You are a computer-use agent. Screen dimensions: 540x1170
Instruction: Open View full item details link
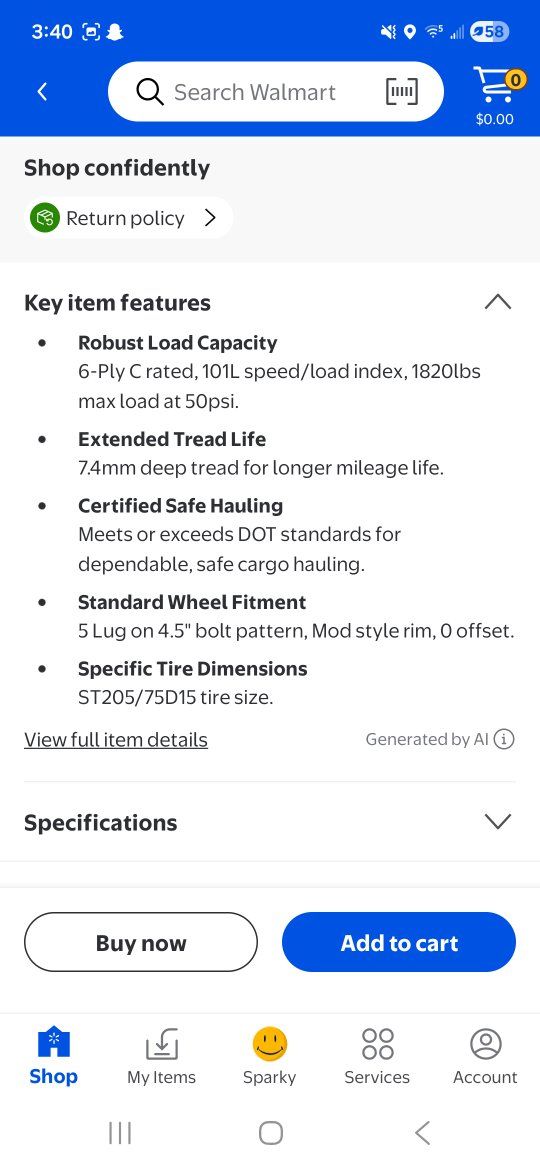coord(116,739)
